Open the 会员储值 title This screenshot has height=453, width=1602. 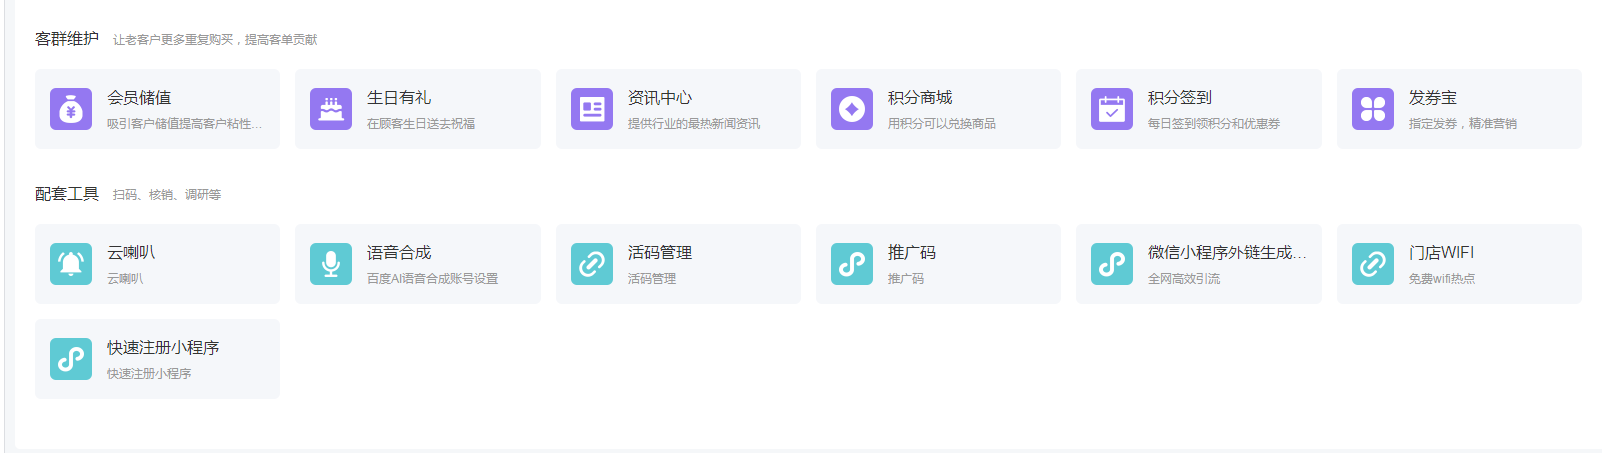139,98
